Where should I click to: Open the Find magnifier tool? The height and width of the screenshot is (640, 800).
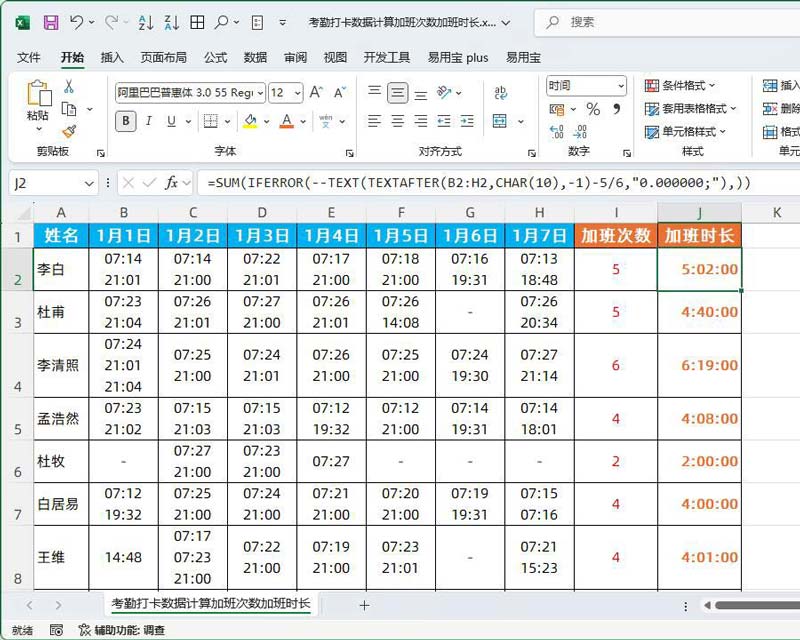pos(223,23)
